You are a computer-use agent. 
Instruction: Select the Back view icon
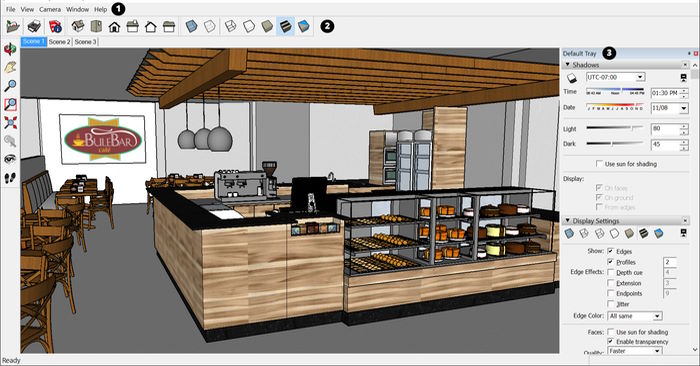coord(150,27)
